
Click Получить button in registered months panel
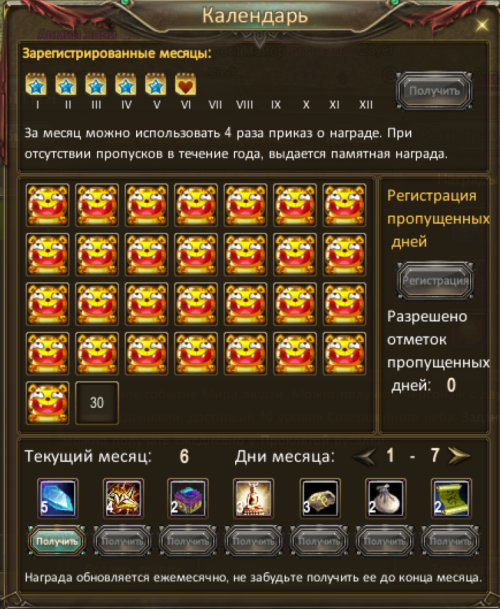(x=434, y=91)
